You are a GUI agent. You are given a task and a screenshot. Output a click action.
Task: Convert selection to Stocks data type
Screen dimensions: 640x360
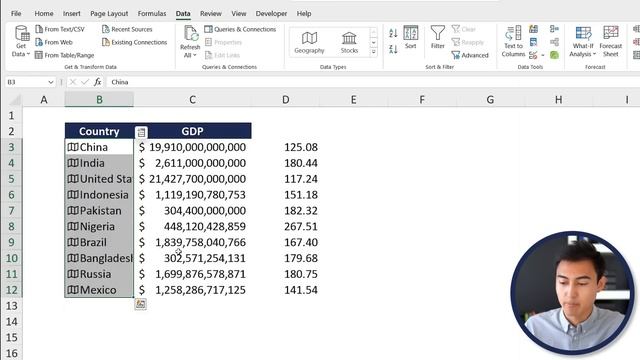click(349, 42)
